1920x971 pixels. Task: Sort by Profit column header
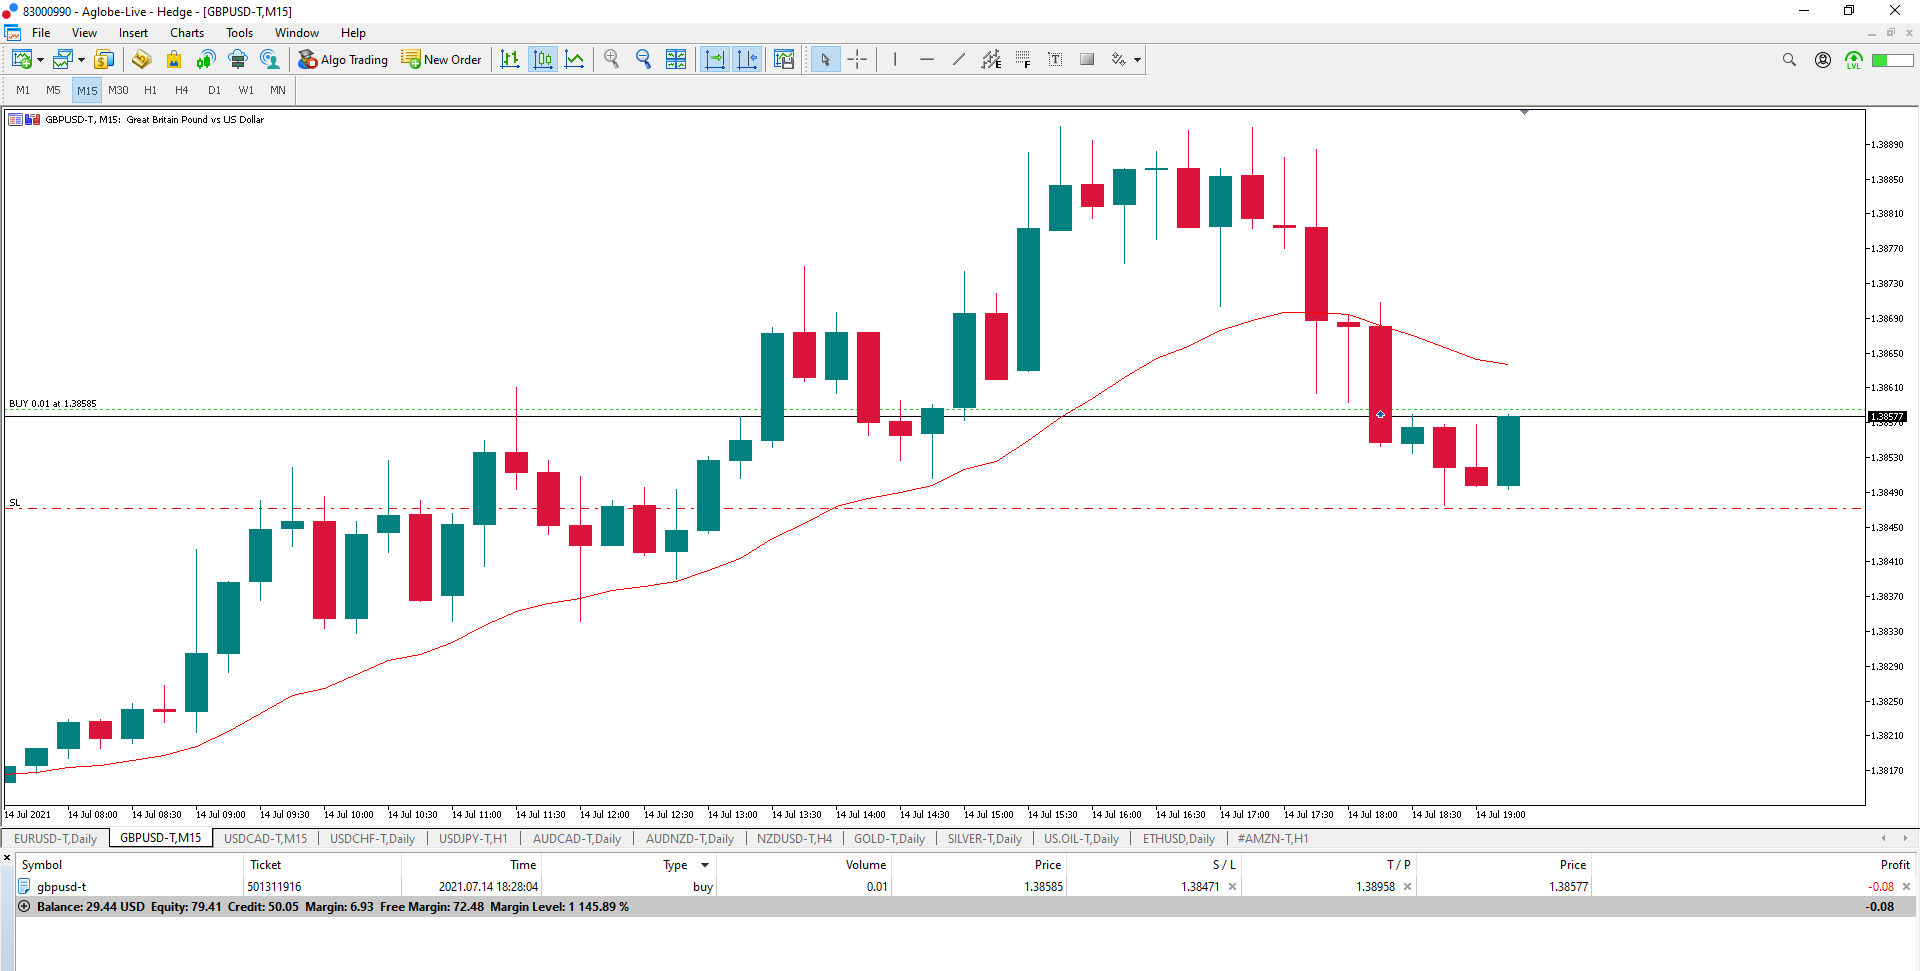click(1894, 865)
